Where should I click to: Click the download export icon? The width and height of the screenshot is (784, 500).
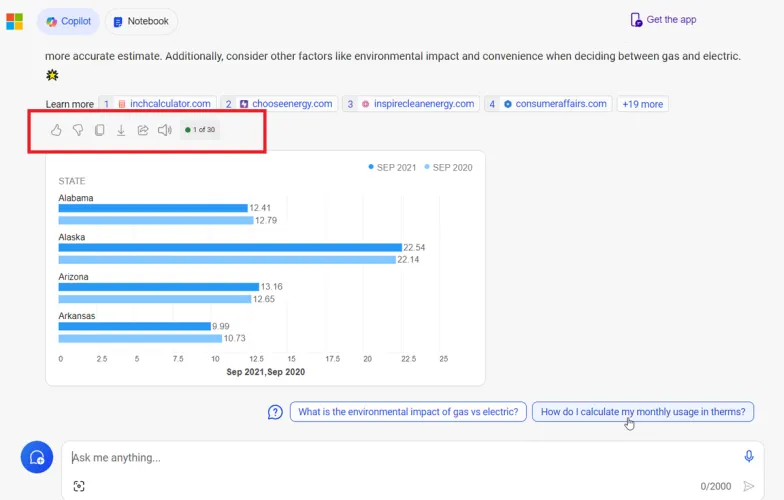coord(121,130)
